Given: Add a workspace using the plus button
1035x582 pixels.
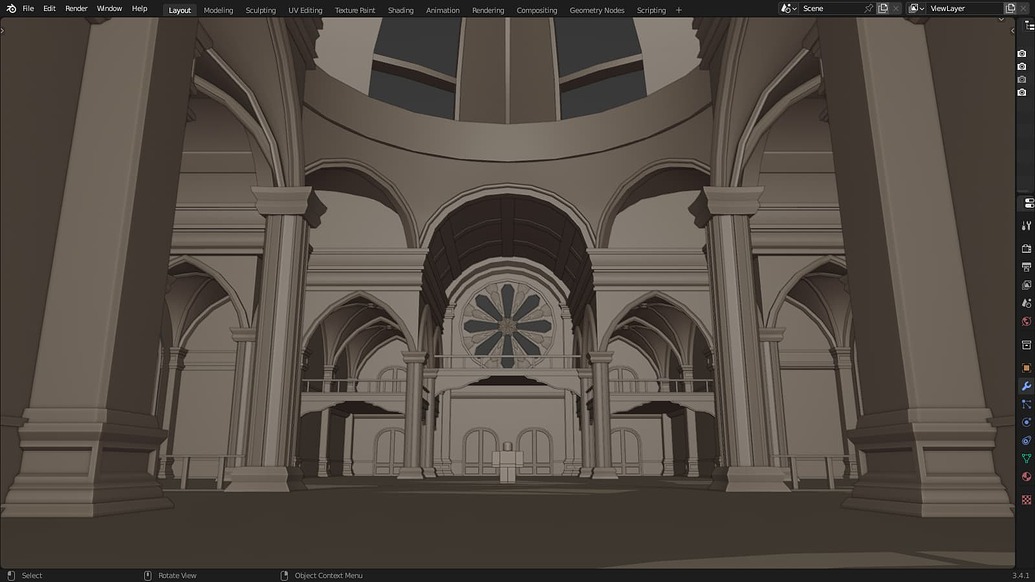Looking at the screenshot, I should [x=679, y=10].
